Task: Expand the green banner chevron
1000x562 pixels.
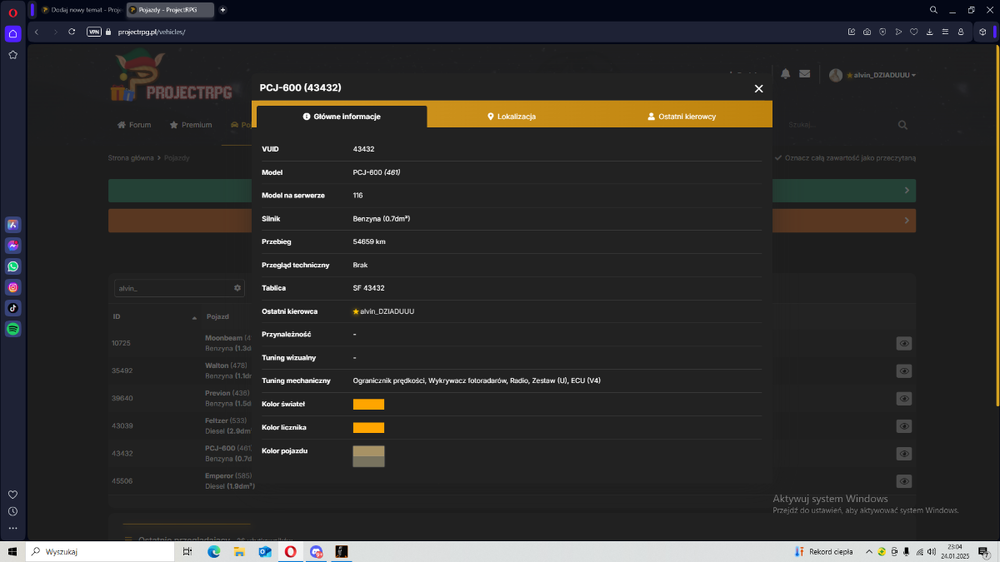Action: (x=906, y=190)
